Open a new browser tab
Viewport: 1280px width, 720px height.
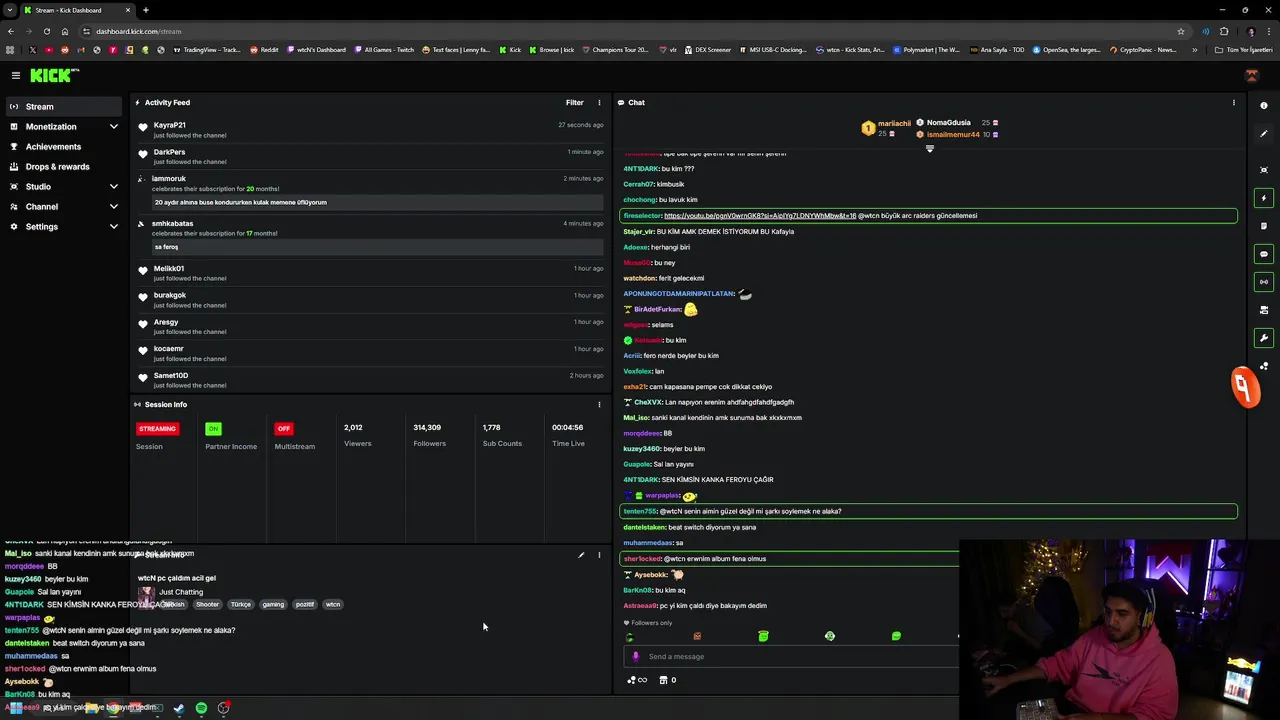point(146,10)
